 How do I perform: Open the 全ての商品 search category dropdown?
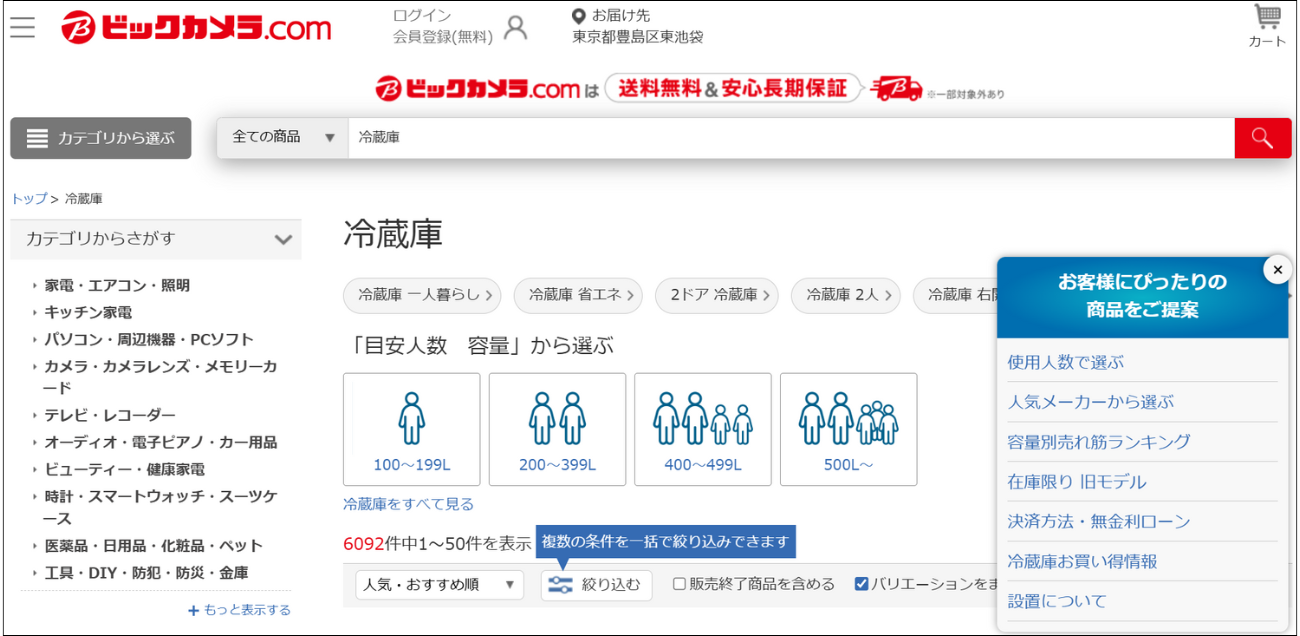[x=283, y=138]
